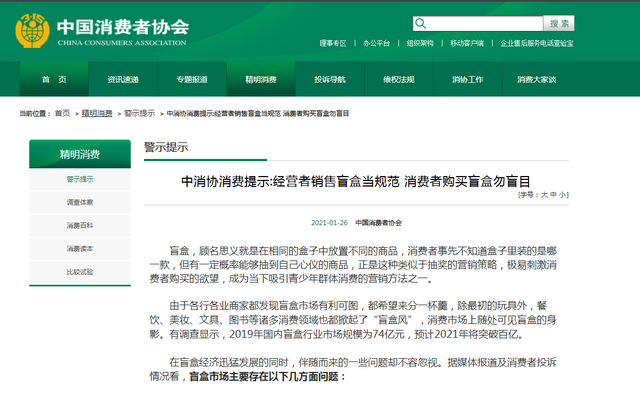Open 消协工作 in navigation bar
The width and height of the screenshot is (640, 394).
pos(468,79)
